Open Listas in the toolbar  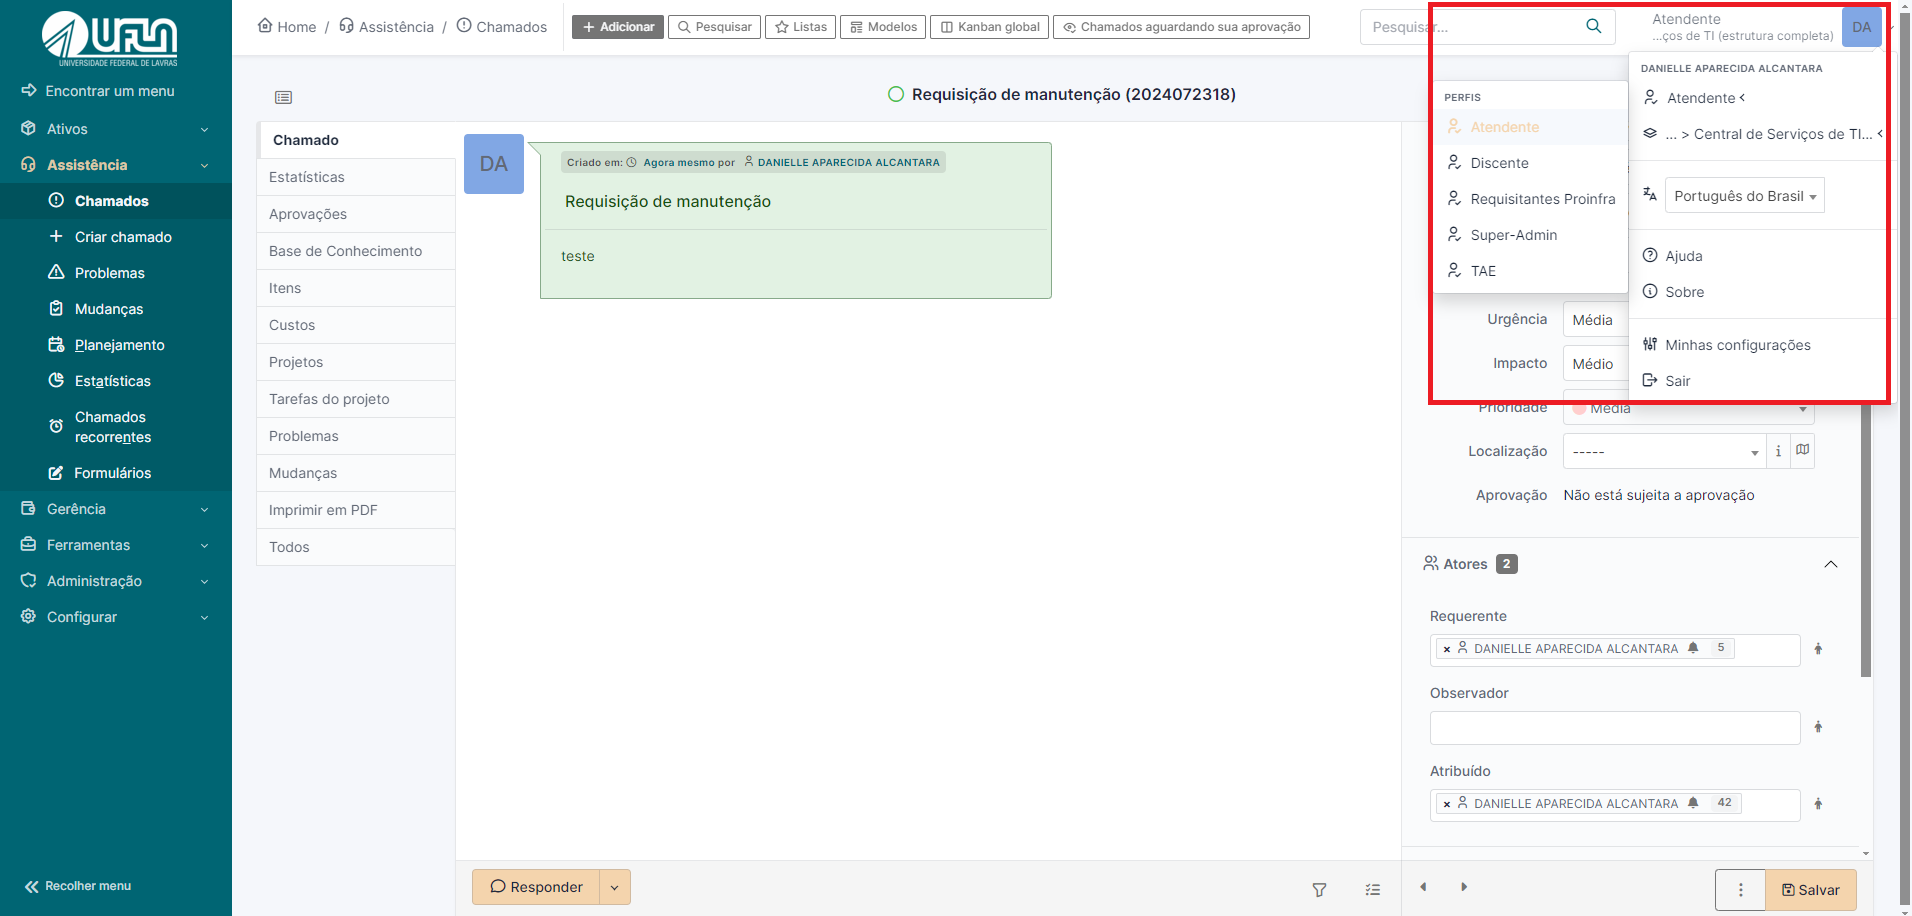801,27
